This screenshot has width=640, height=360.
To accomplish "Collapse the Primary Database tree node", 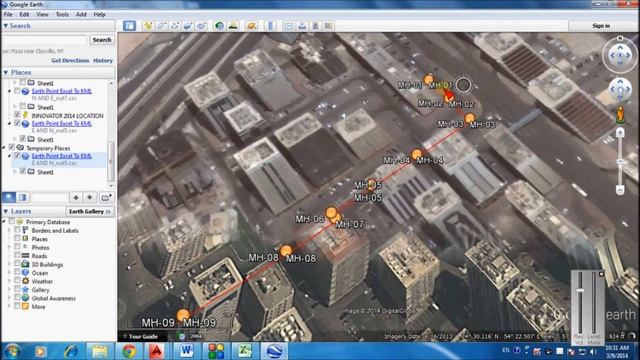I will click(4, 222).
